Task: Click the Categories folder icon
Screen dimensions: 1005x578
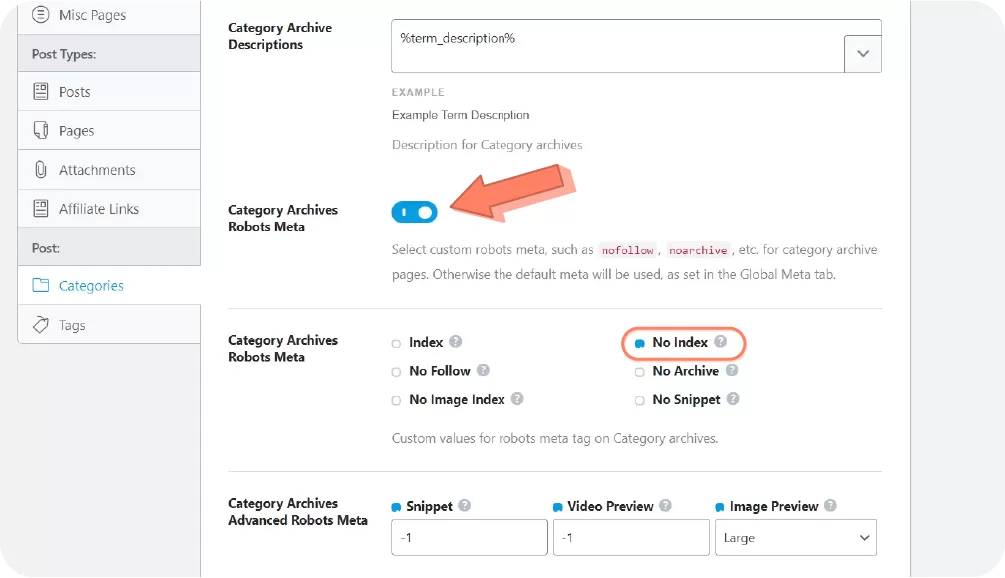Action: point(42,285)
